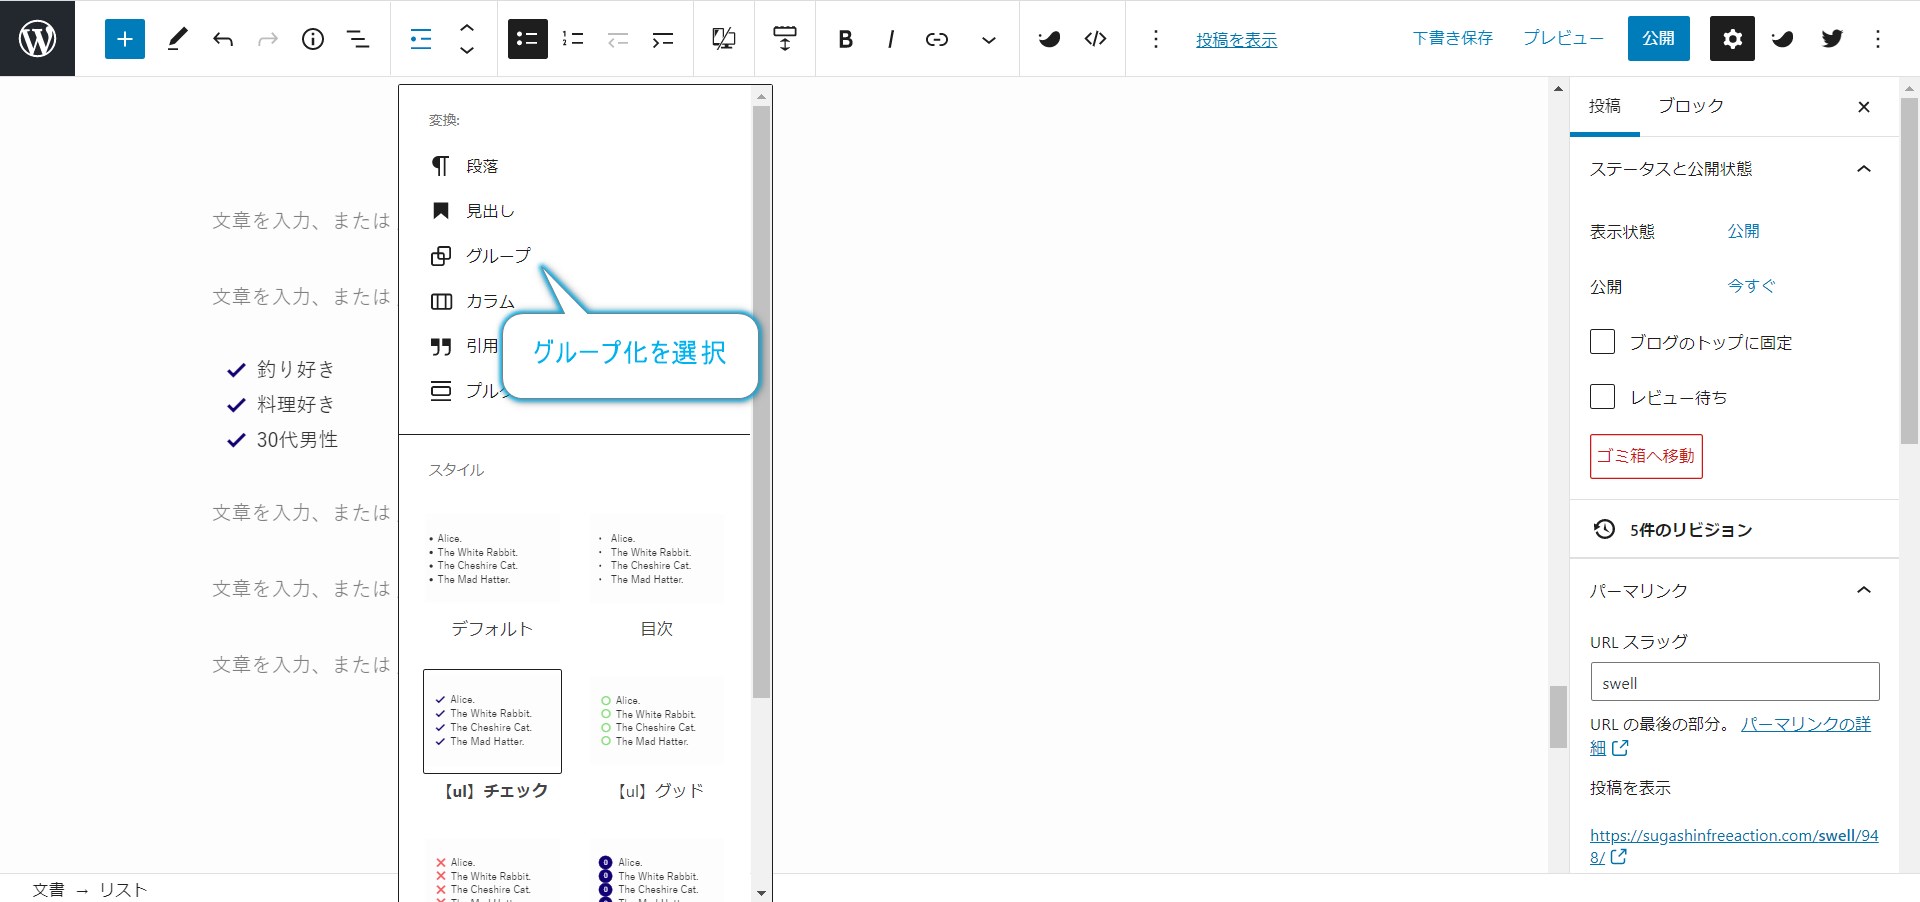
Task: Click the undo arrow icon
Action: click(x=223, y=39)
